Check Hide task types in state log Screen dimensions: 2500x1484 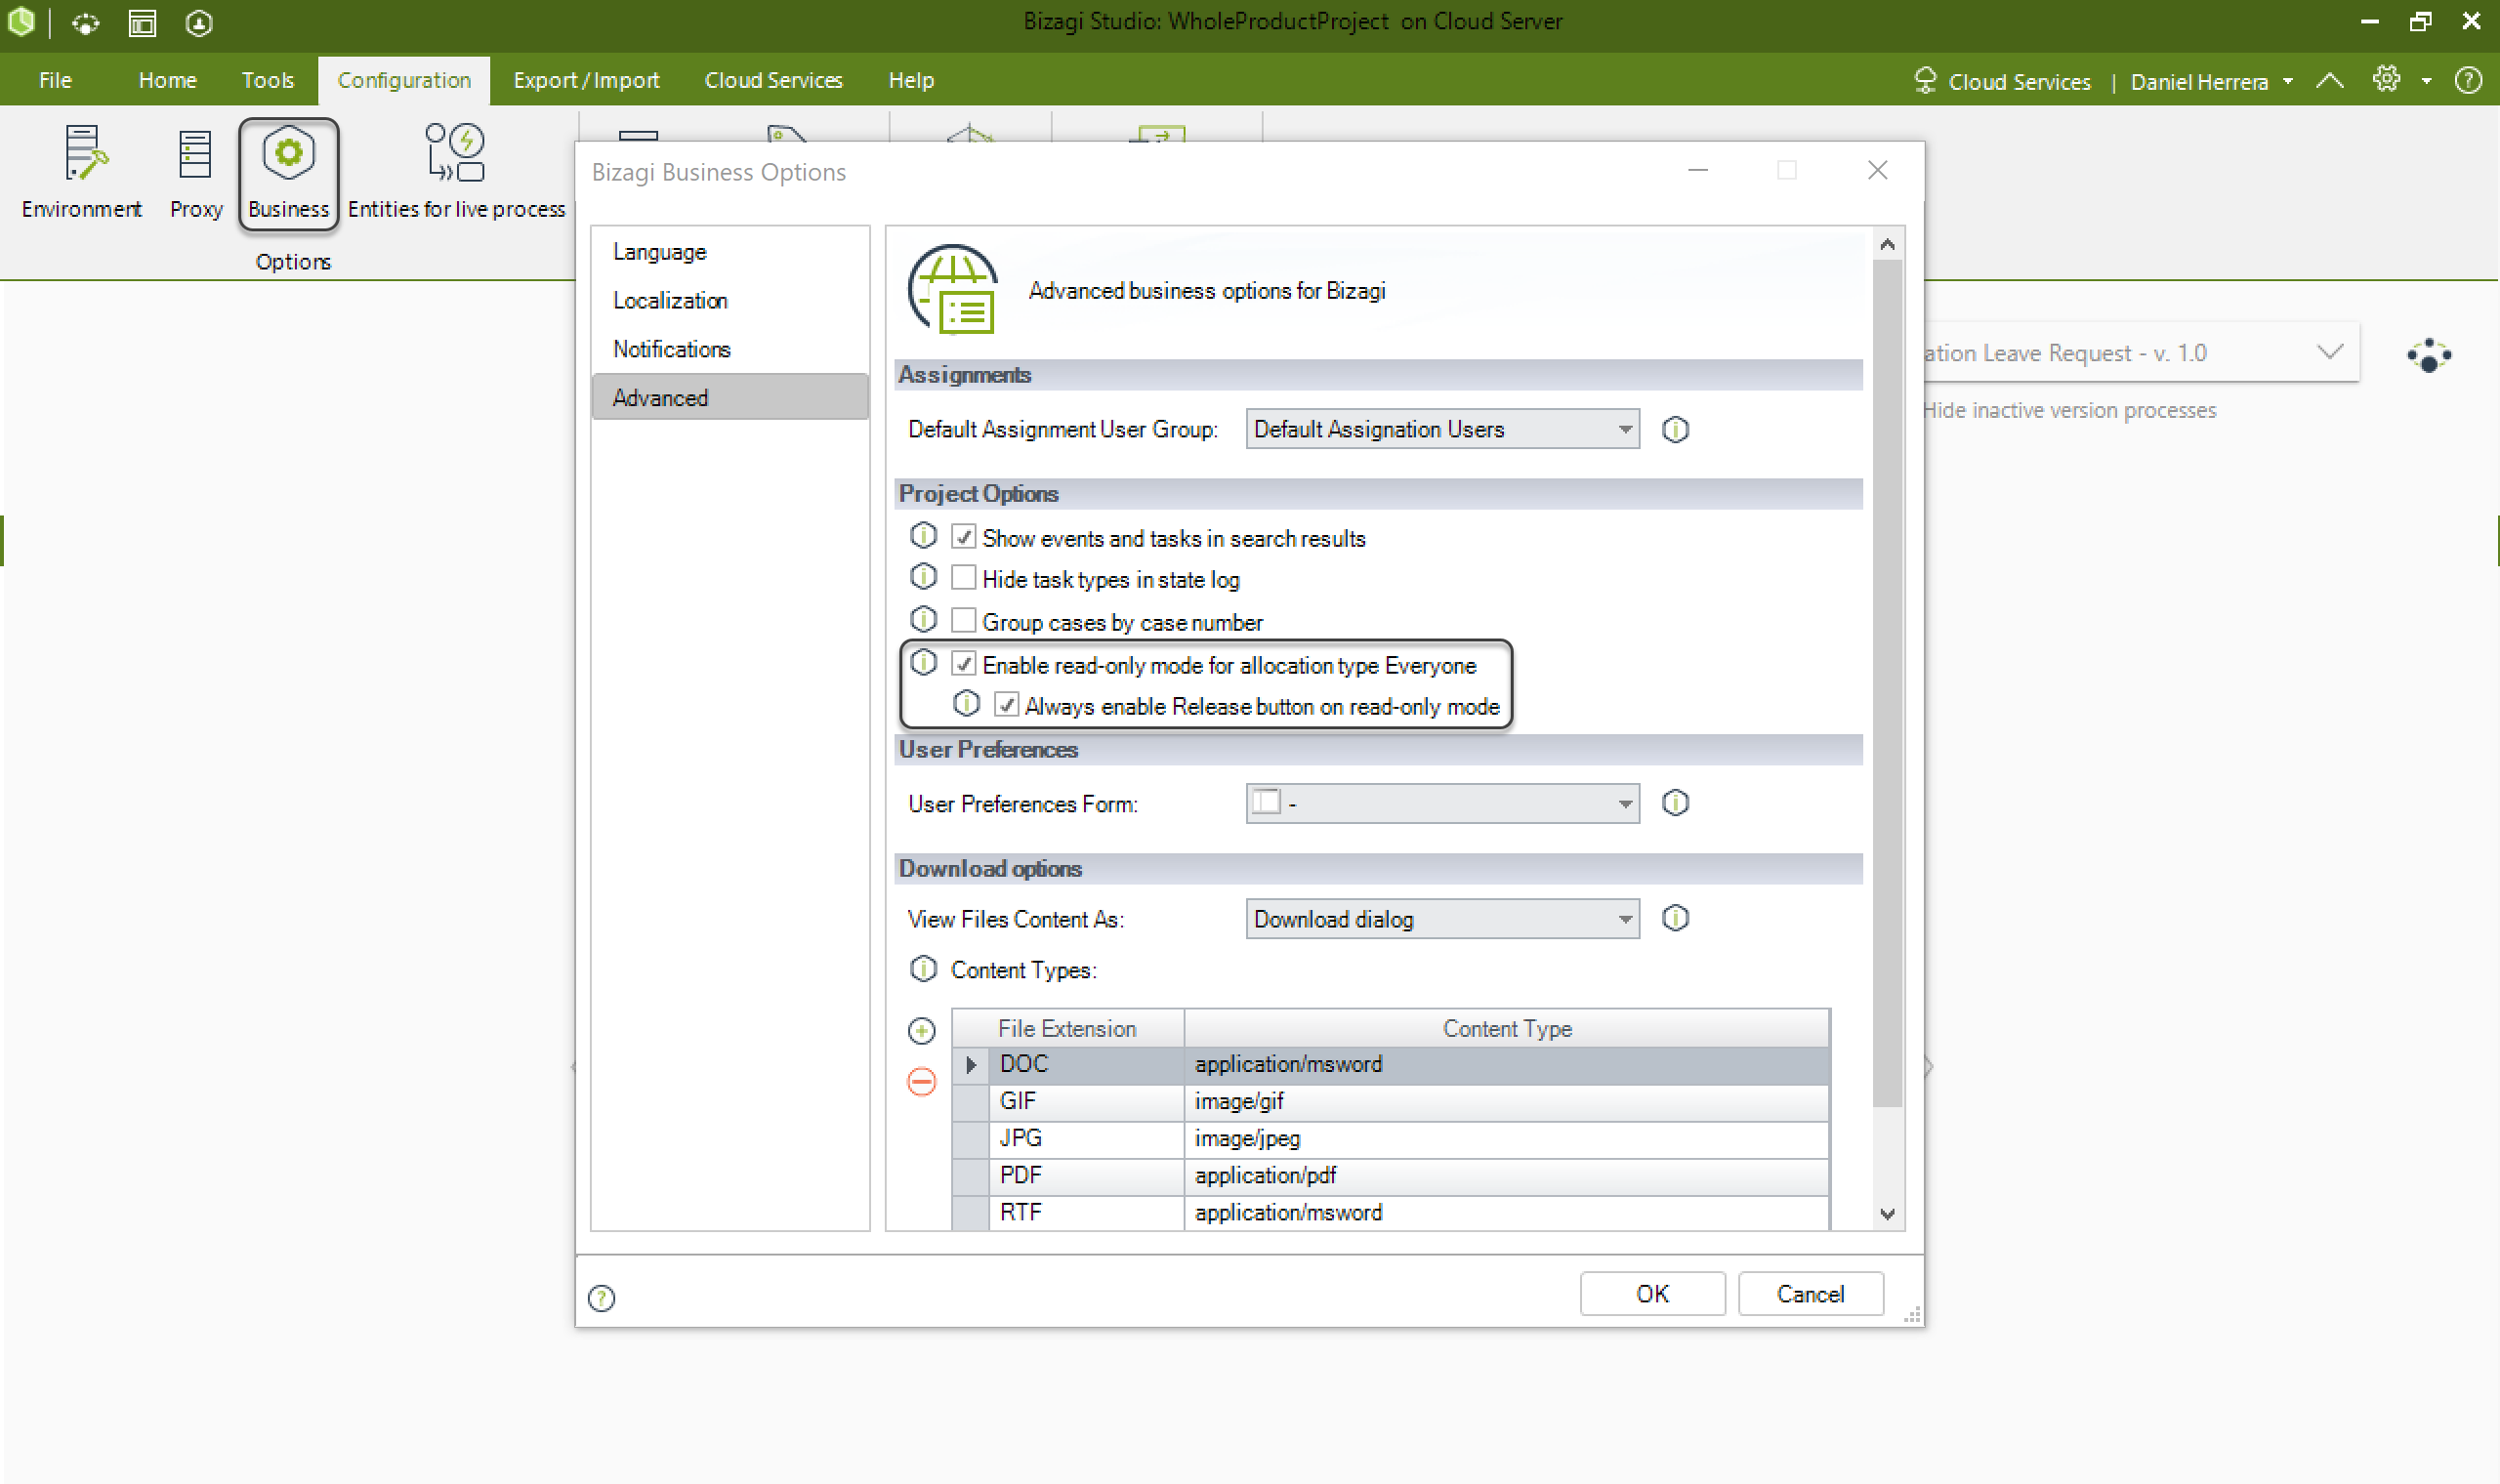[963, 578]
